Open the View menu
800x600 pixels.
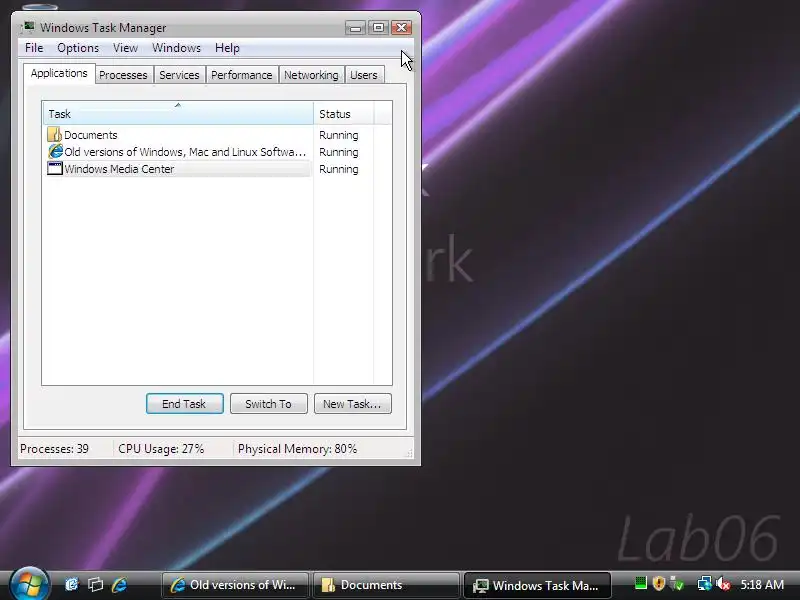point(126,48)
